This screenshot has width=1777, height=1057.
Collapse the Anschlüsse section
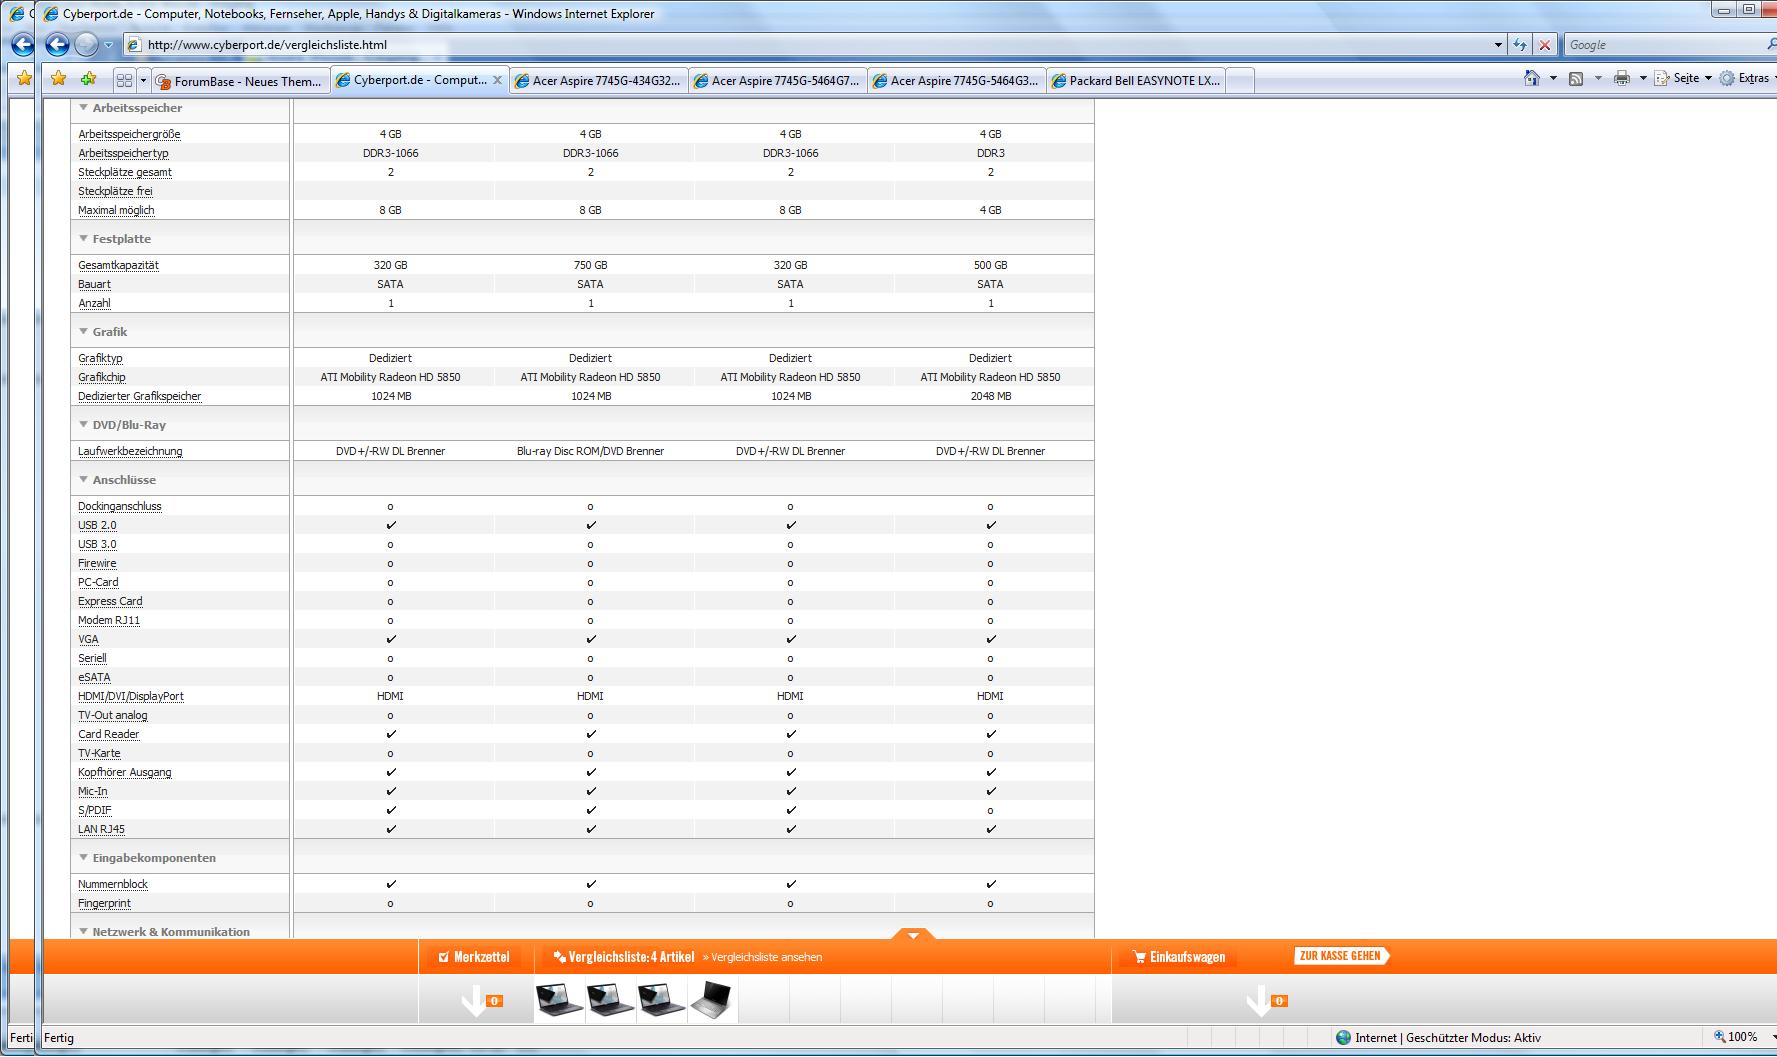(84, 479)
